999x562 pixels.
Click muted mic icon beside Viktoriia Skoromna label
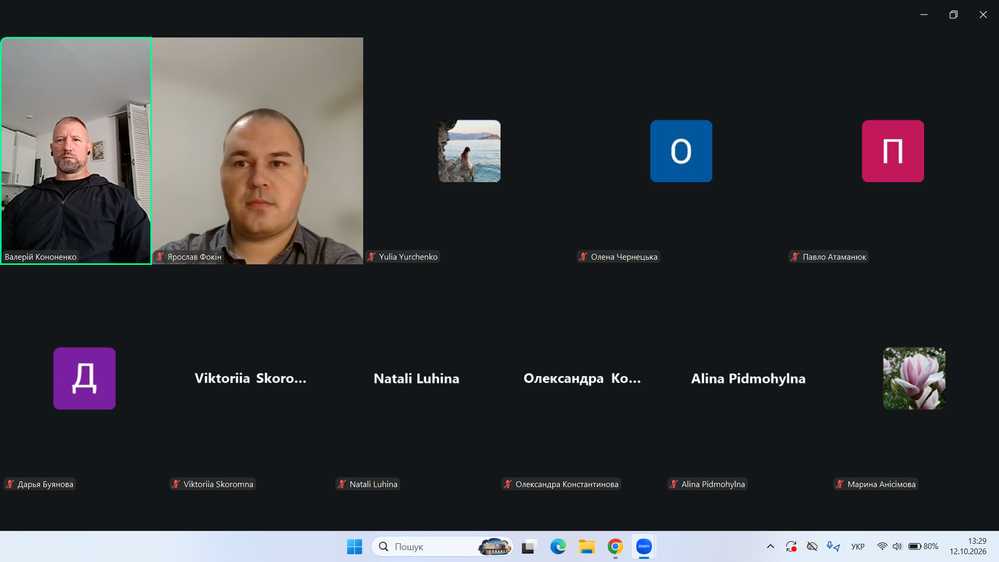176,484
